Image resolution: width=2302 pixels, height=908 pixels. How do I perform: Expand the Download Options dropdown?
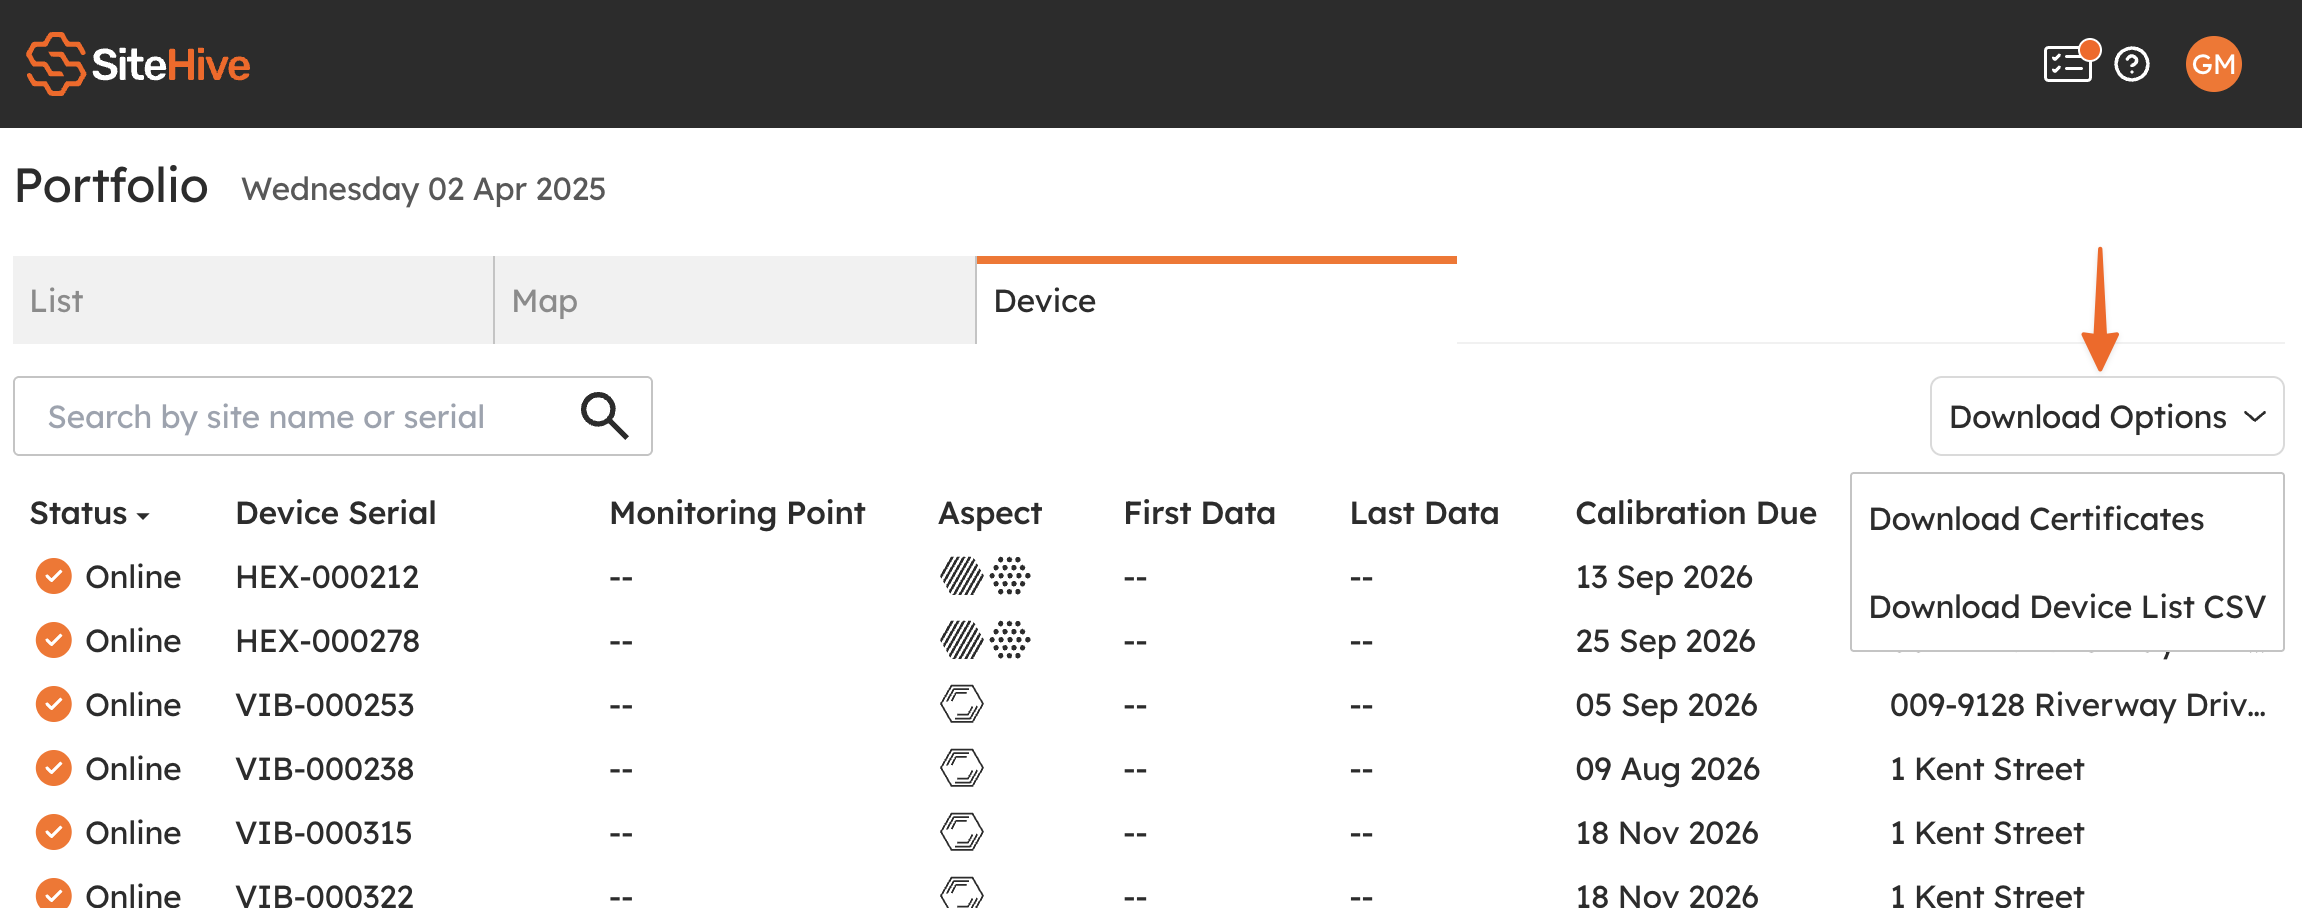[x=2107, y=416]
